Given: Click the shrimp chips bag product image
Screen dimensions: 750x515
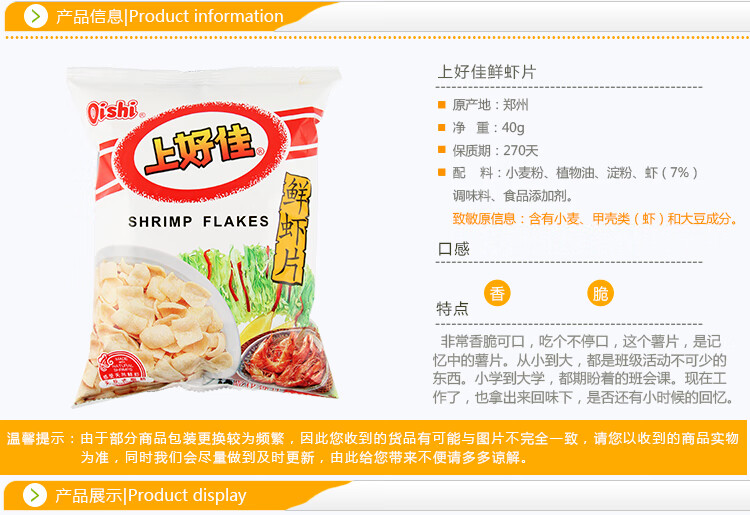Looking at the screenshot, I should tap(204, 237).
